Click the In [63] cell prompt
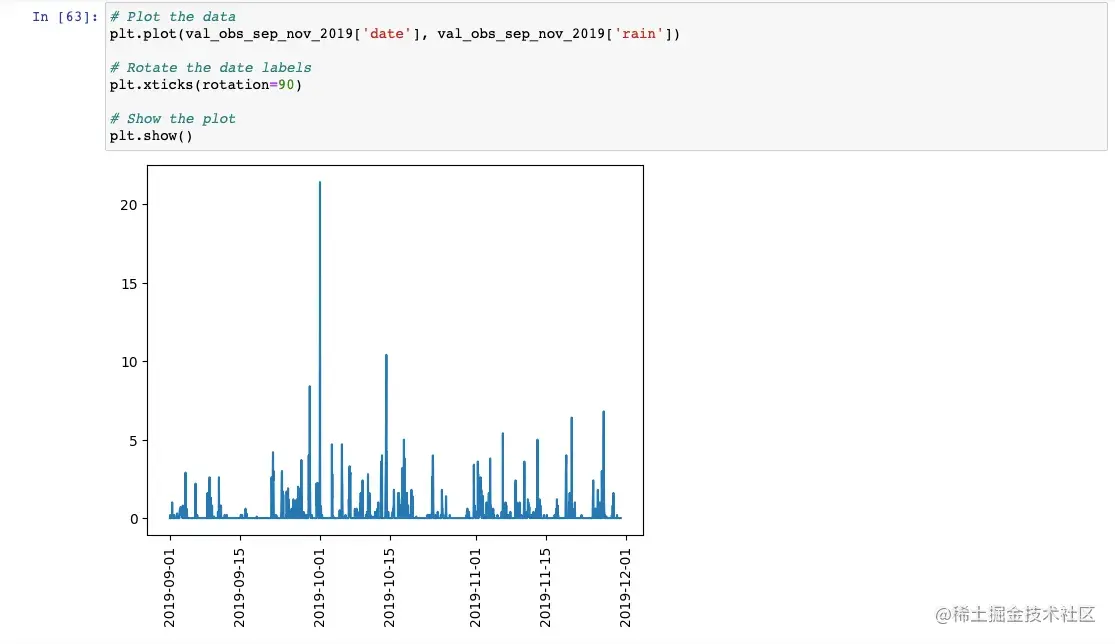The width and height of the screenshot is (1115, 644). tap(65, 16)
